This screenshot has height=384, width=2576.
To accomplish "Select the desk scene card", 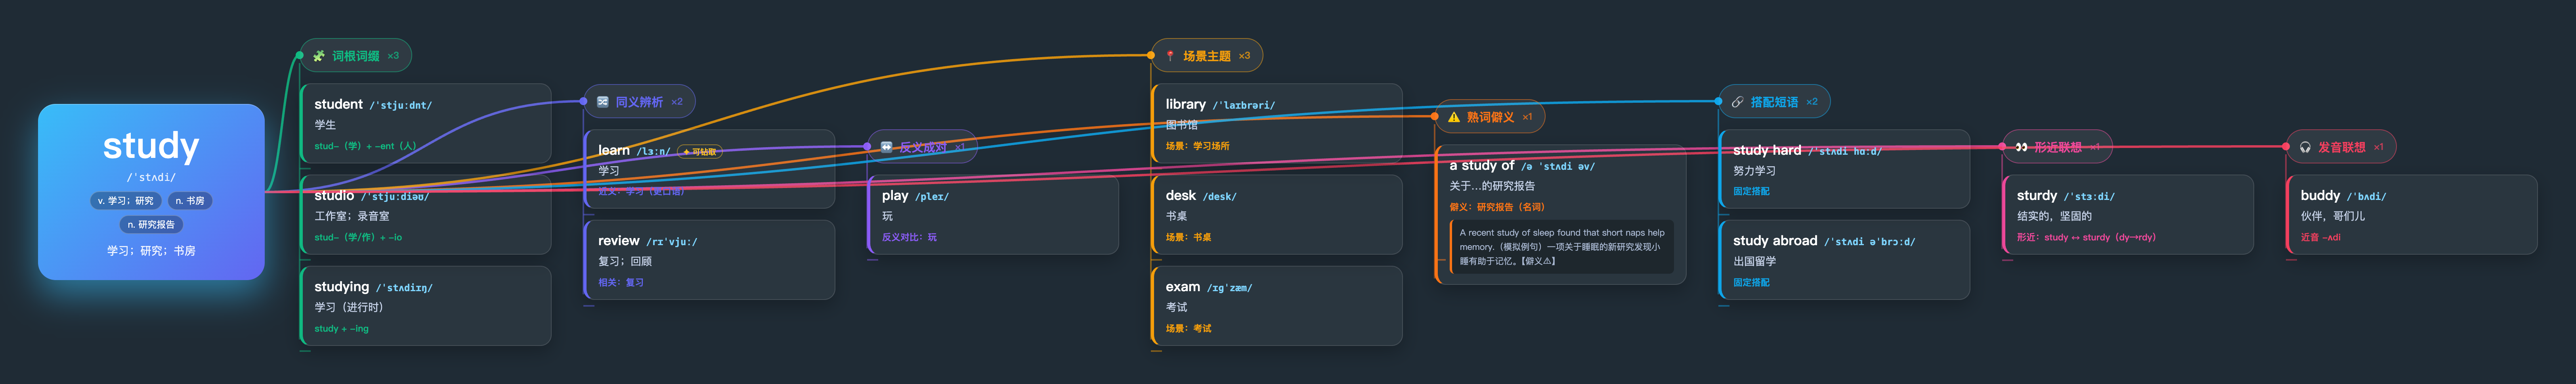I will click(1277, 215).
